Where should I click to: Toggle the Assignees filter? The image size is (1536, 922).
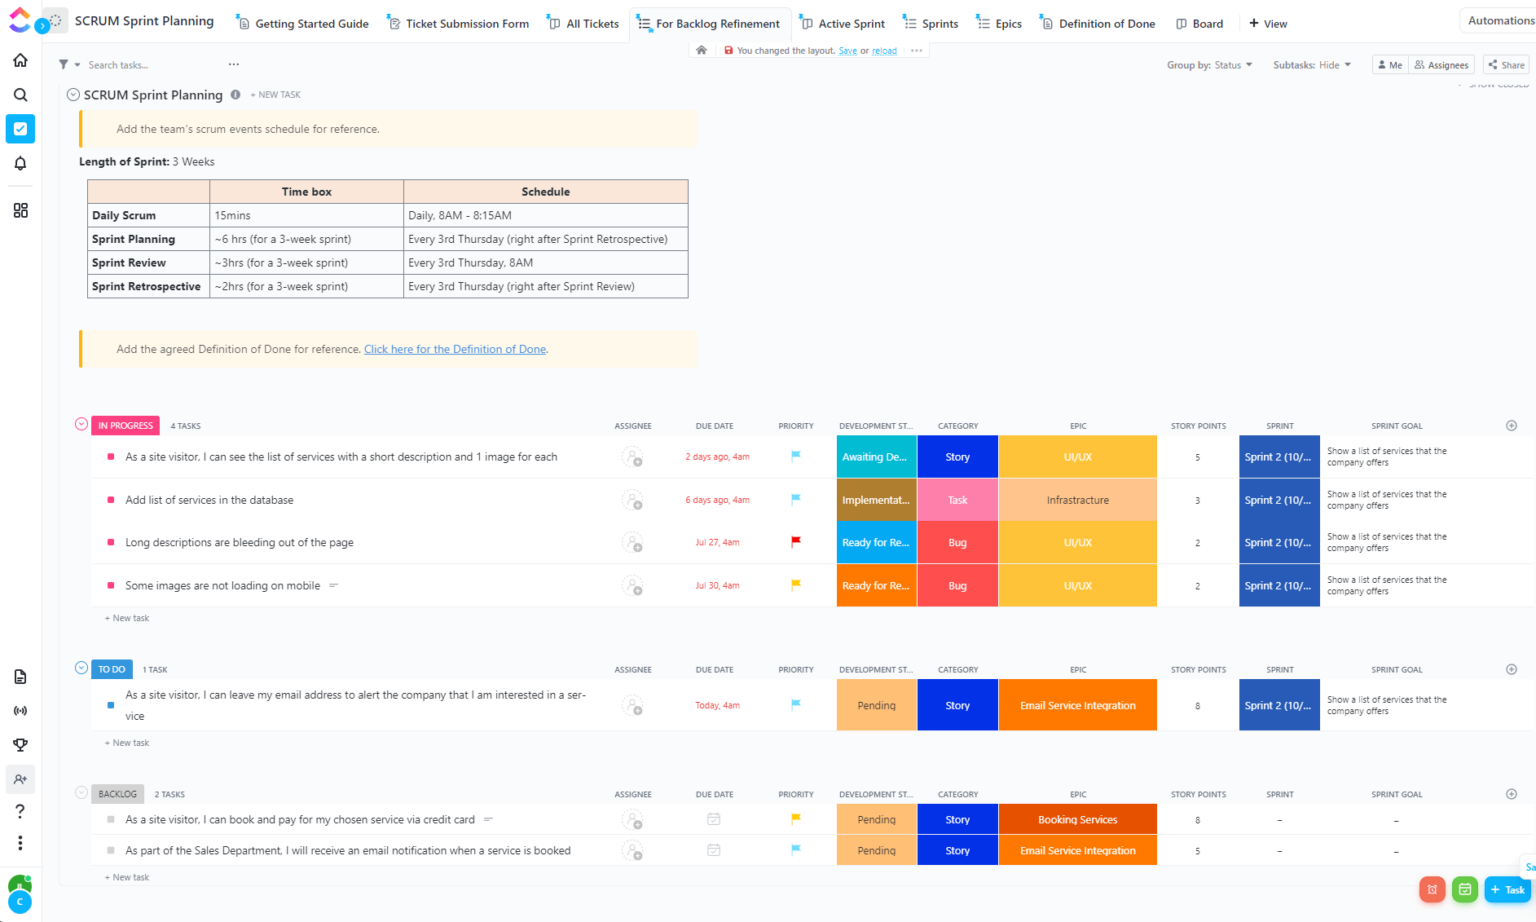tap(1441, 64)
